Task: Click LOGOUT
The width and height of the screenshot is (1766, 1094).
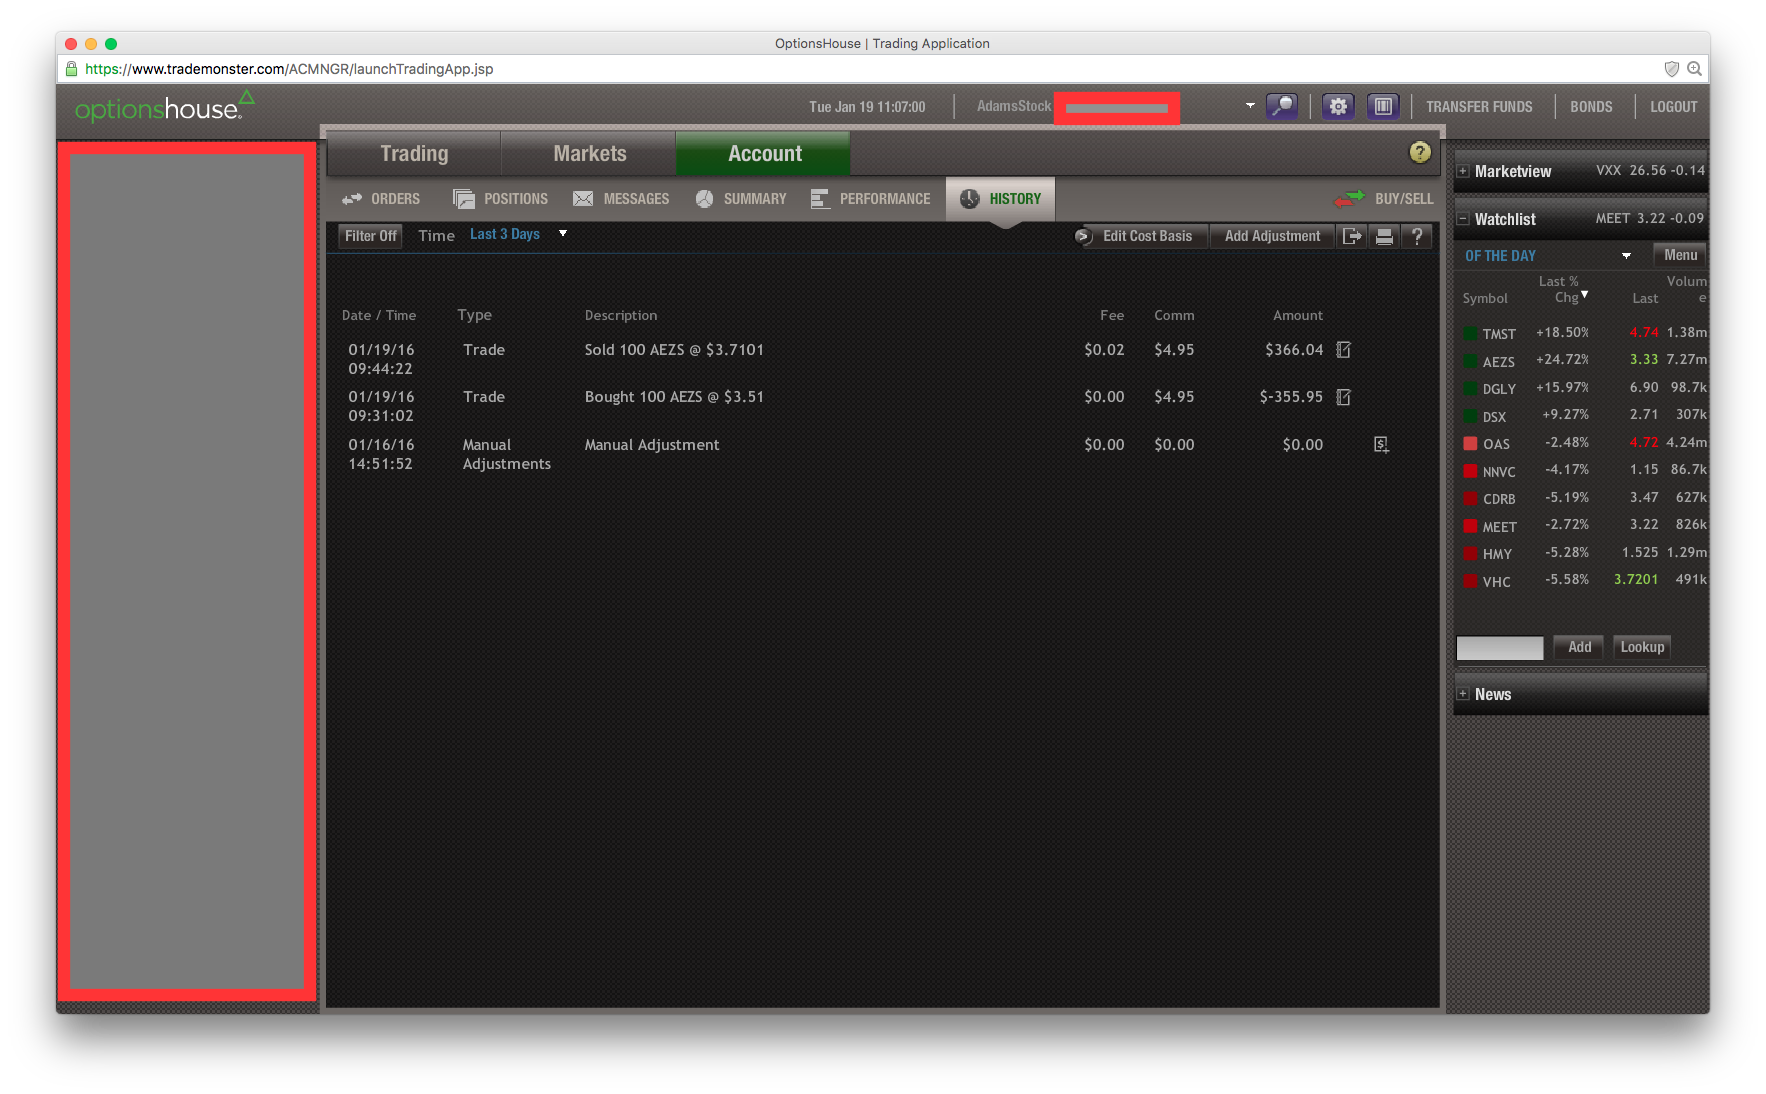Action: 1674,107
